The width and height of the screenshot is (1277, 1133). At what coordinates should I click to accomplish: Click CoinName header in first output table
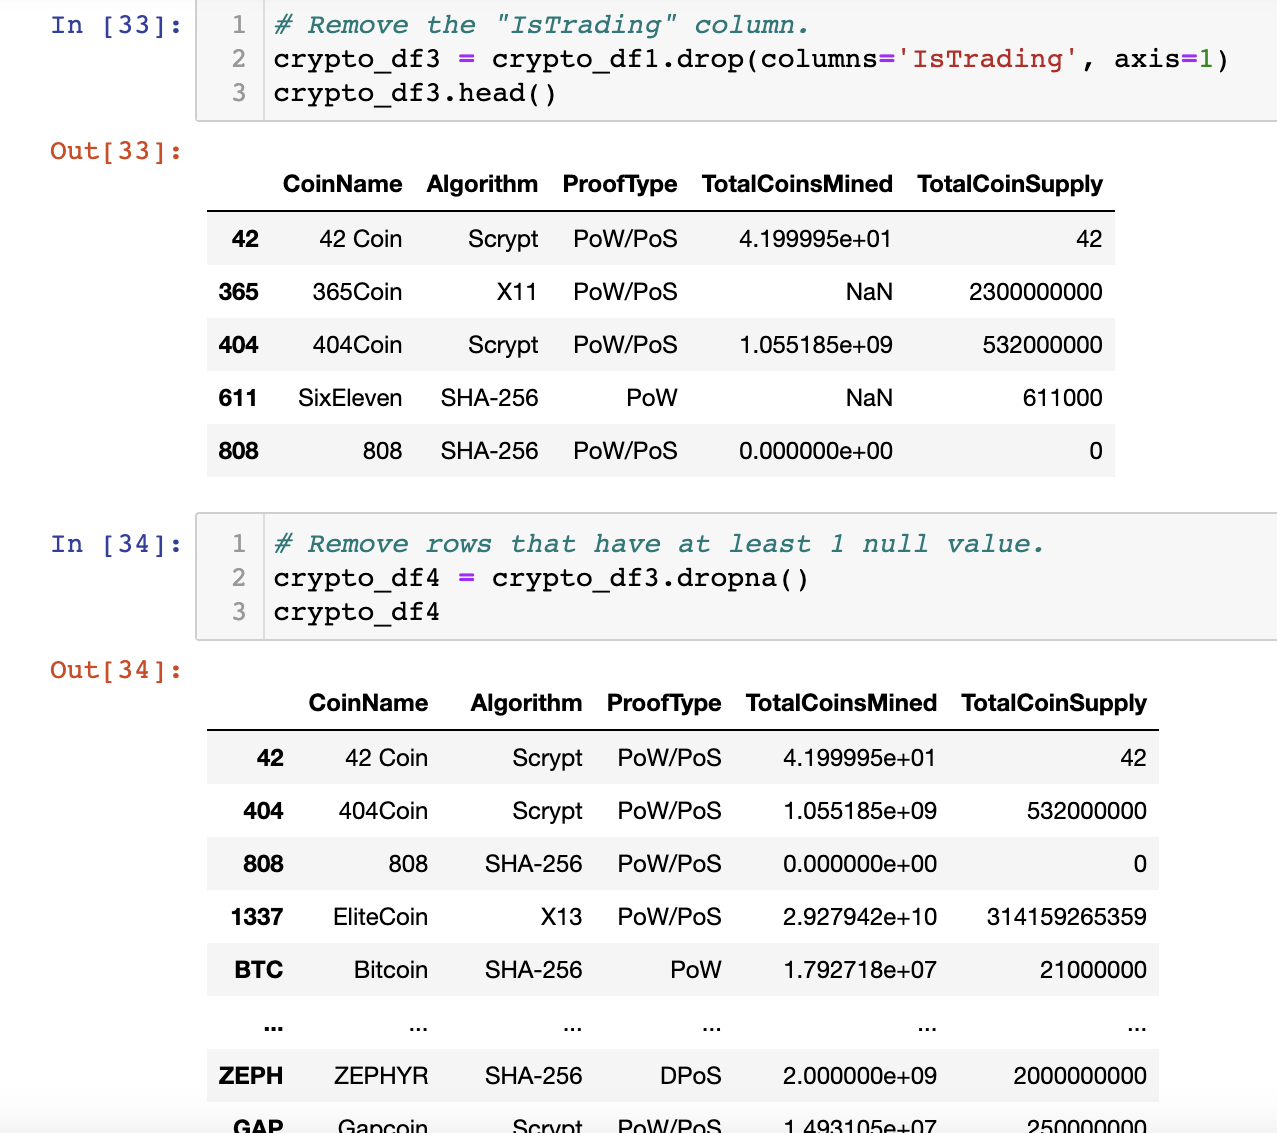[342, 184]
